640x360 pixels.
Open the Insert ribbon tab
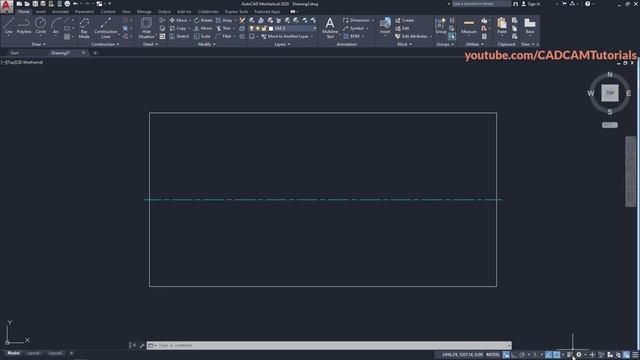coord(41,12)
